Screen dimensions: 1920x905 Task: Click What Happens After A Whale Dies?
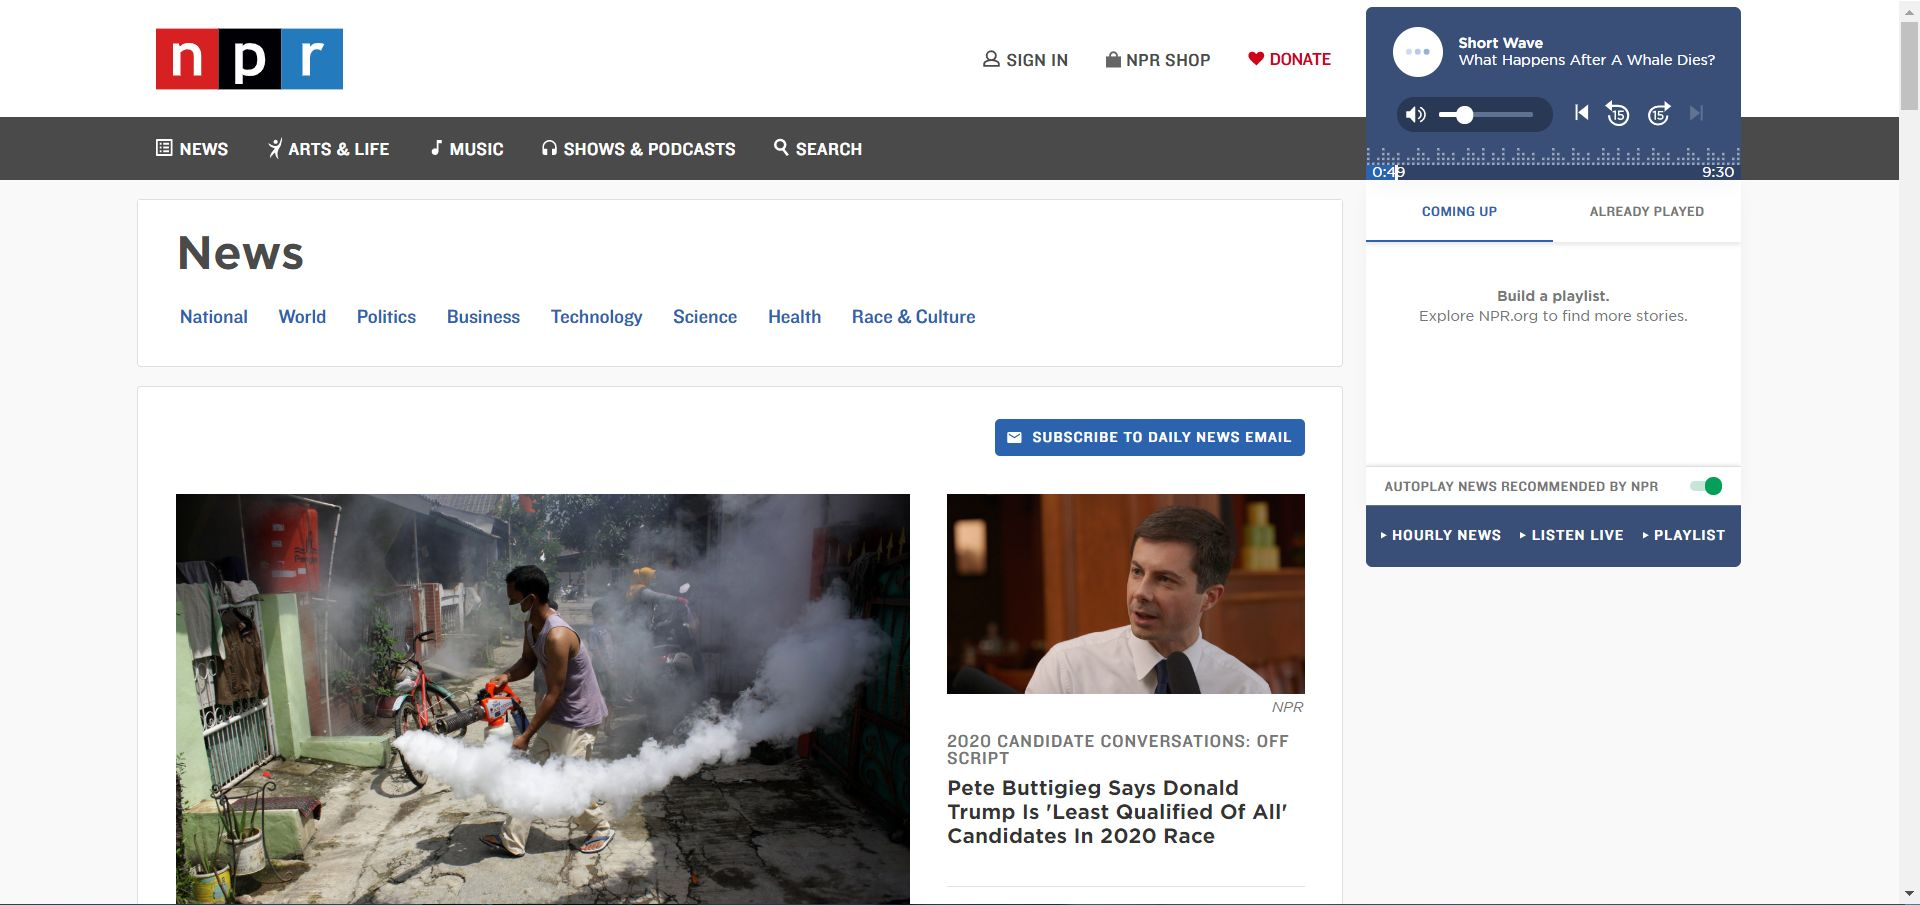[1586, 60]
